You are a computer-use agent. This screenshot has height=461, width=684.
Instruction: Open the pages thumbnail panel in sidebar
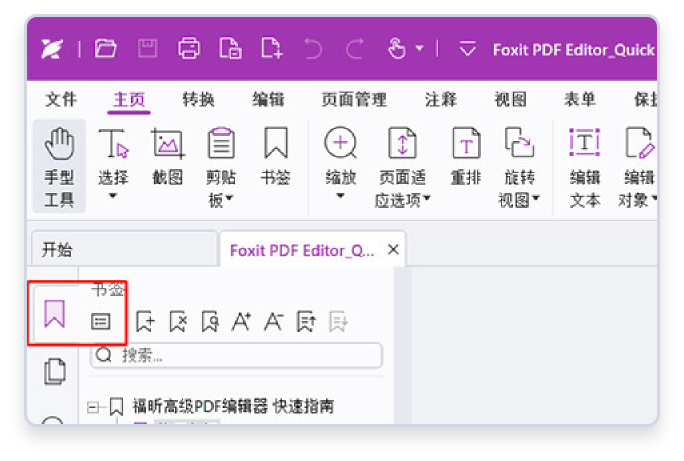click(55, 372)
